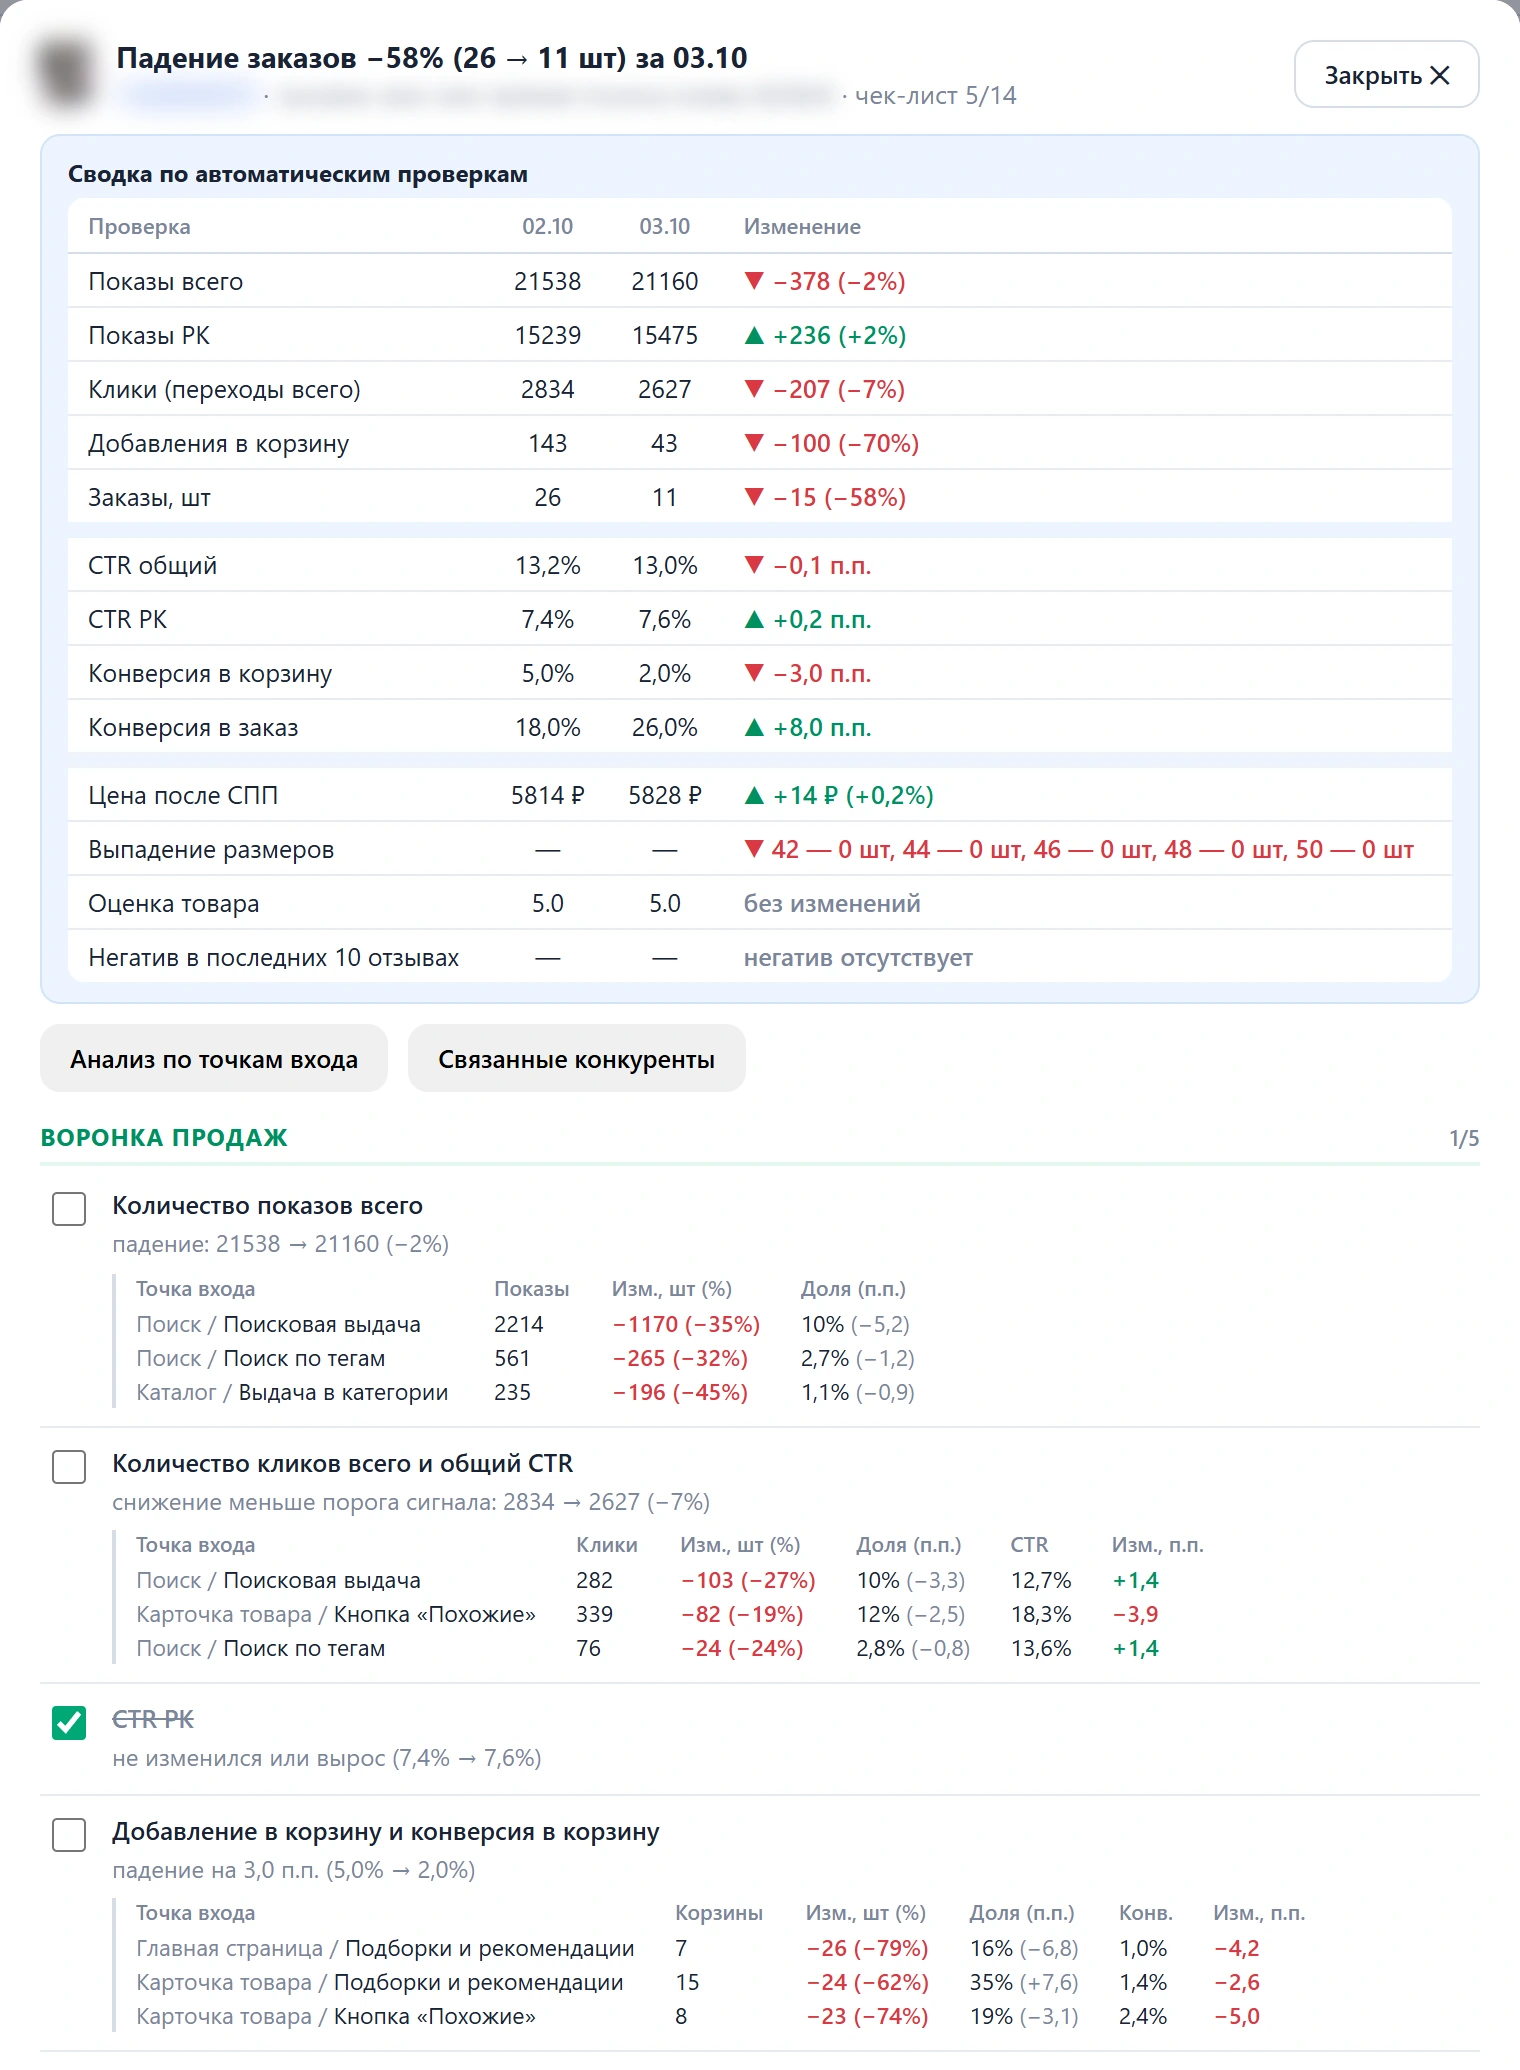Click the 15475 value in Показы РК row
This screenshot has height=2070, width=1520.
665,335
